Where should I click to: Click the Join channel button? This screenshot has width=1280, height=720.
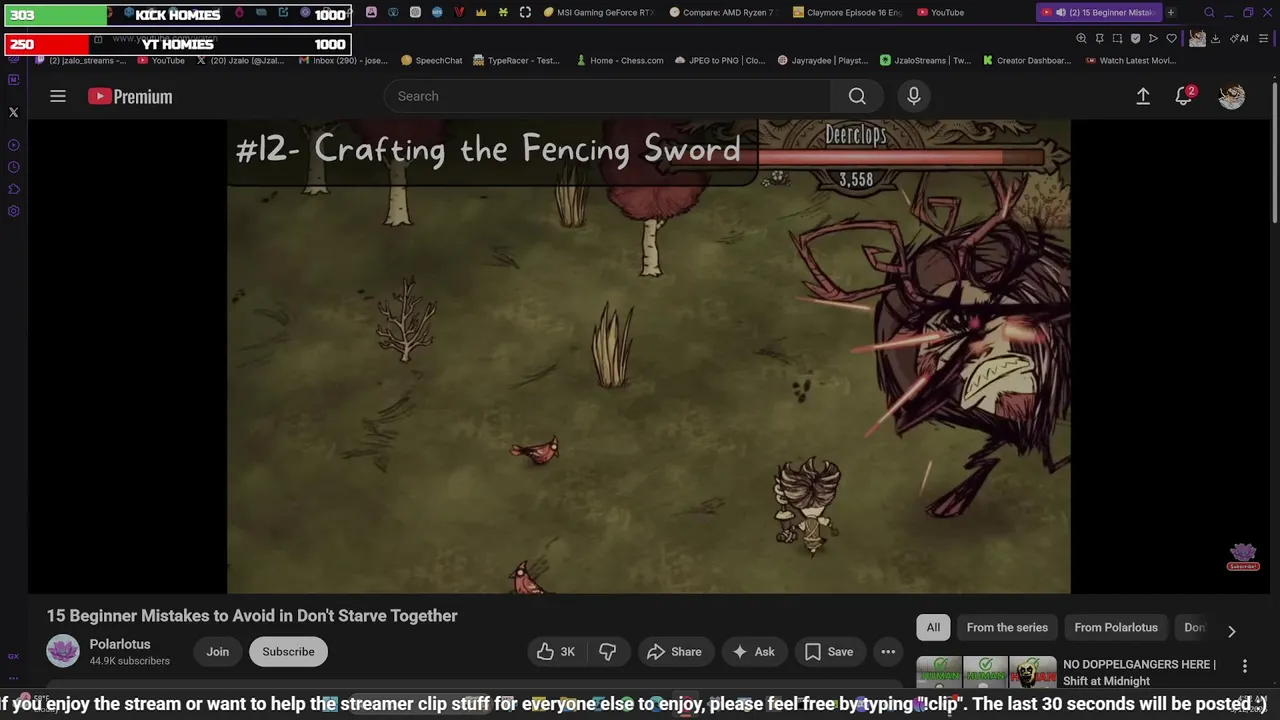click(x=218, y=652)
